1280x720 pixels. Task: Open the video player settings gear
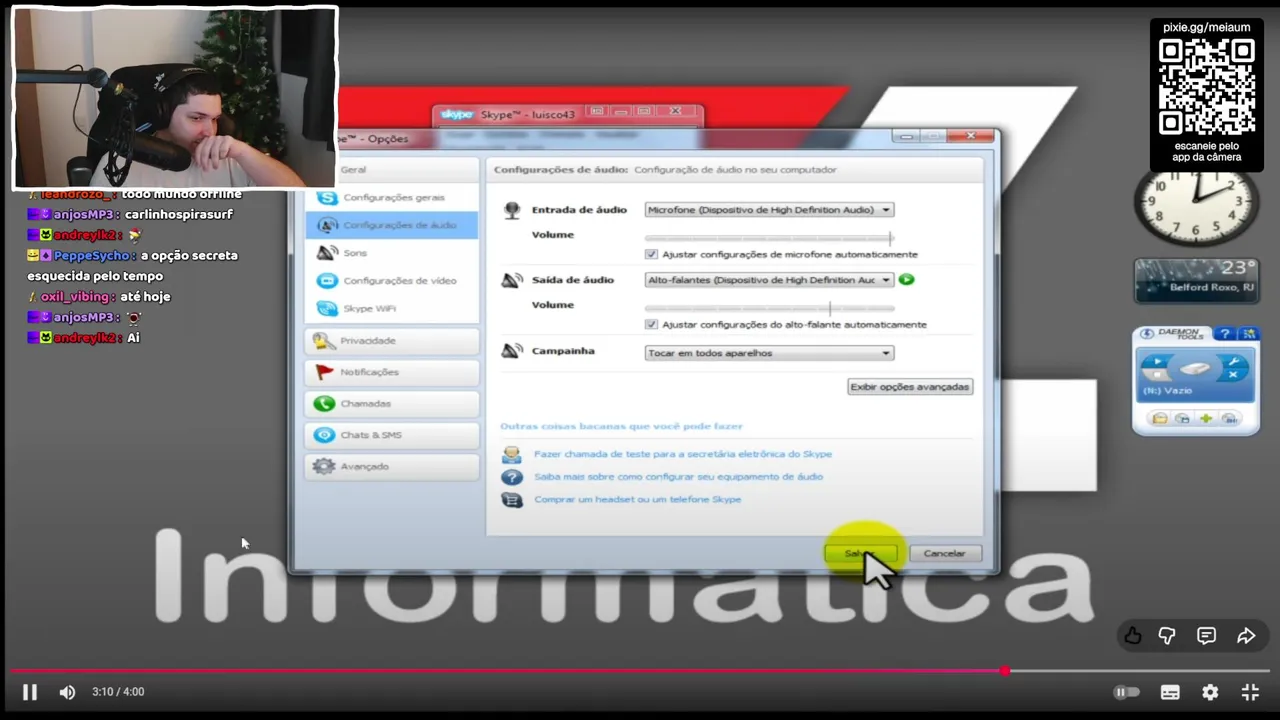click(1210, 692)
